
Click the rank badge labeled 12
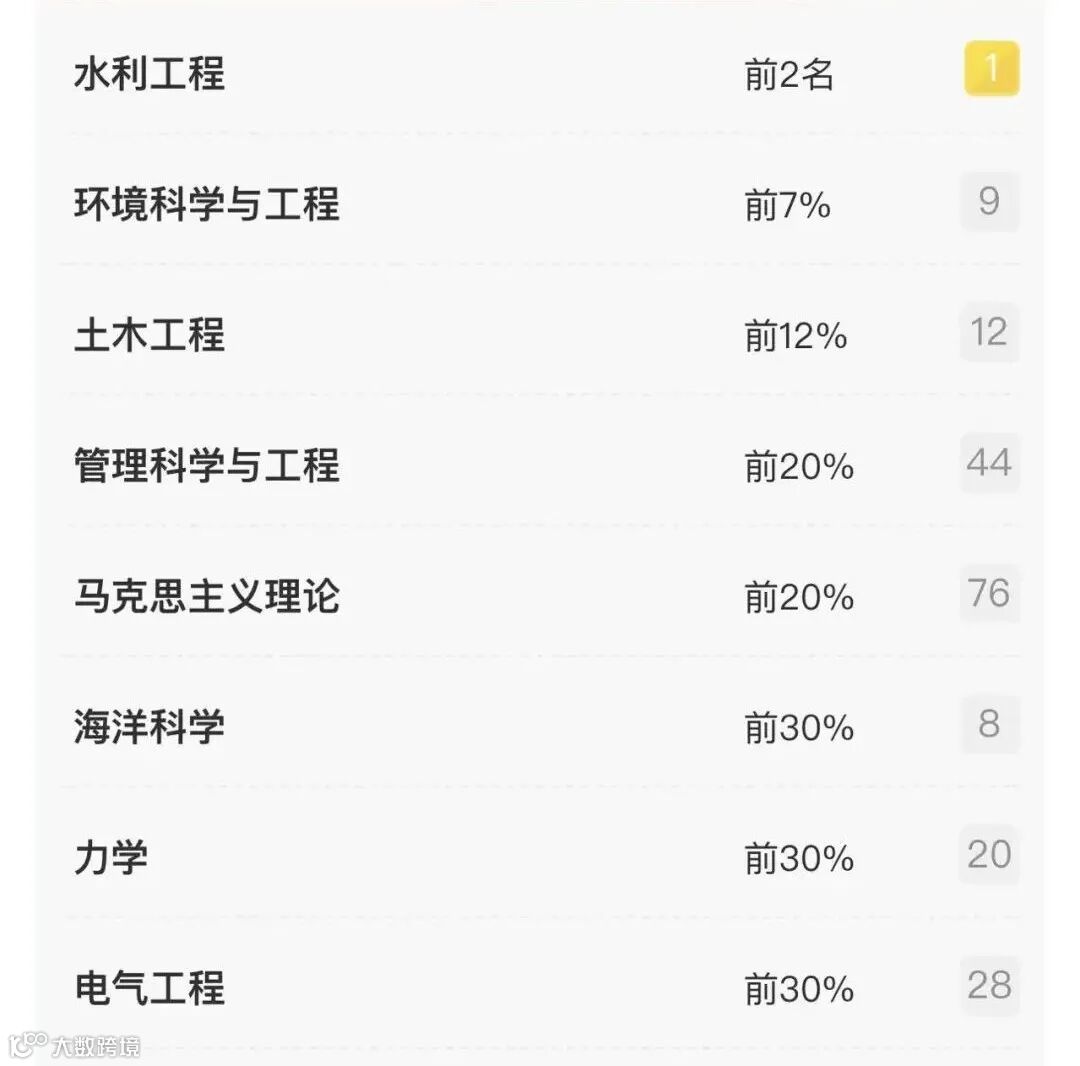(x=990, y=334)
